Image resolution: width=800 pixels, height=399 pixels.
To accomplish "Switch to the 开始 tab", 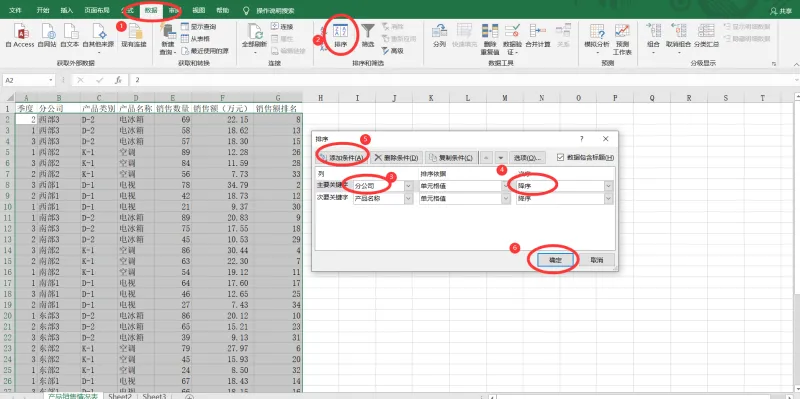I will coord(43,10).
